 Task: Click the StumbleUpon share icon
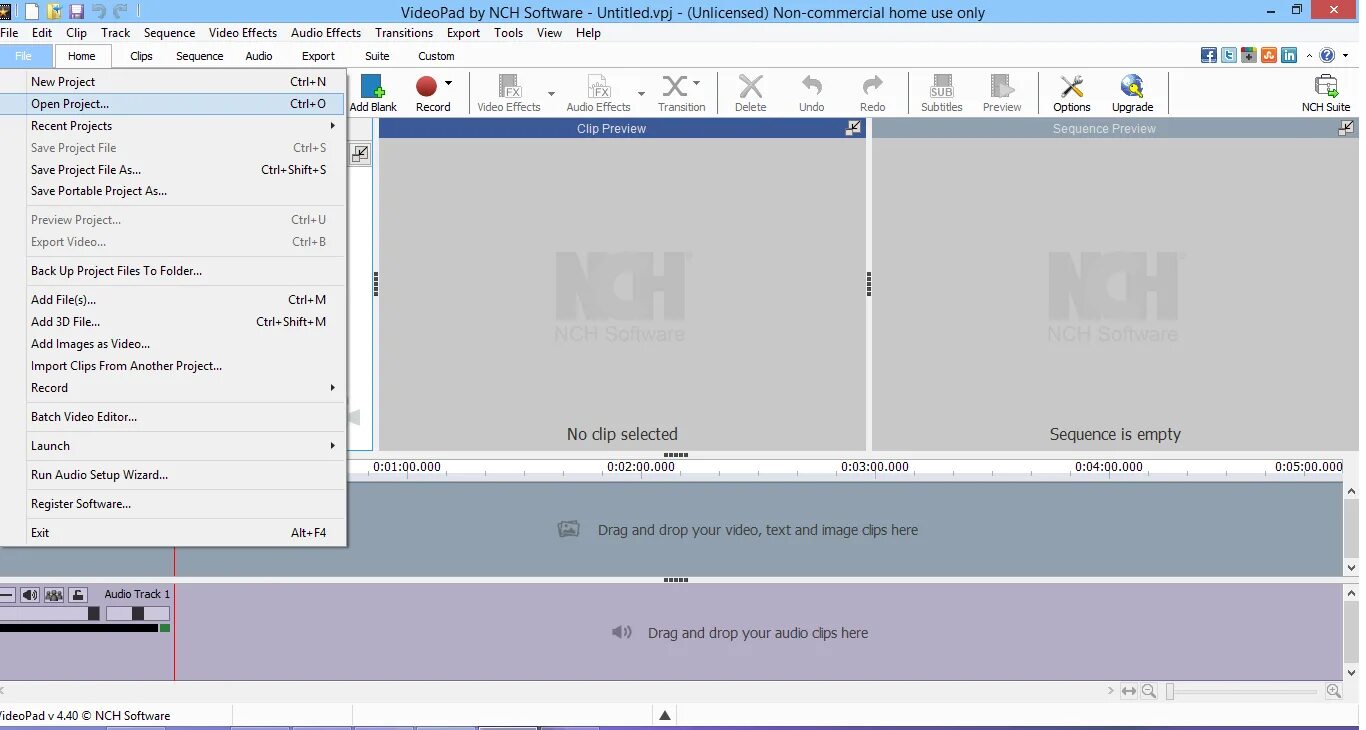tap(1269, 56)
